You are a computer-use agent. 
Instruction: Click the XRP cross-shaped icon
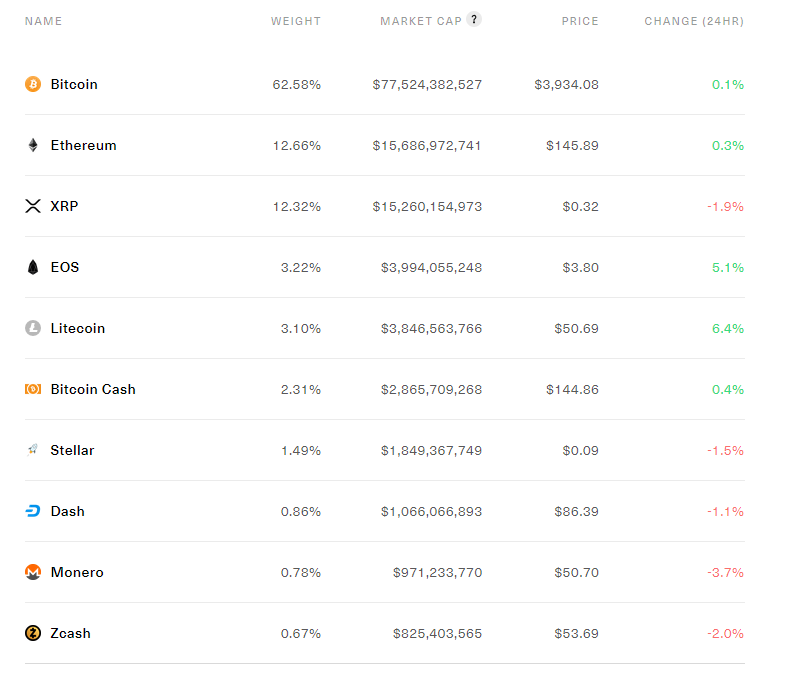tap(33, 207)
